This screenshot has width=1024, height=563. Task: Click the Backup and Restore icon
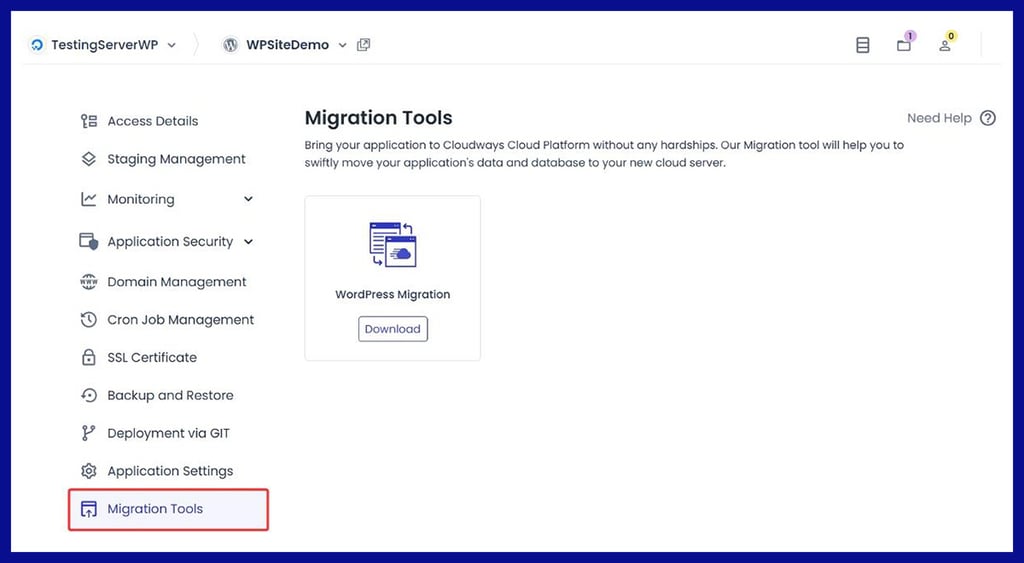point(89,395)
